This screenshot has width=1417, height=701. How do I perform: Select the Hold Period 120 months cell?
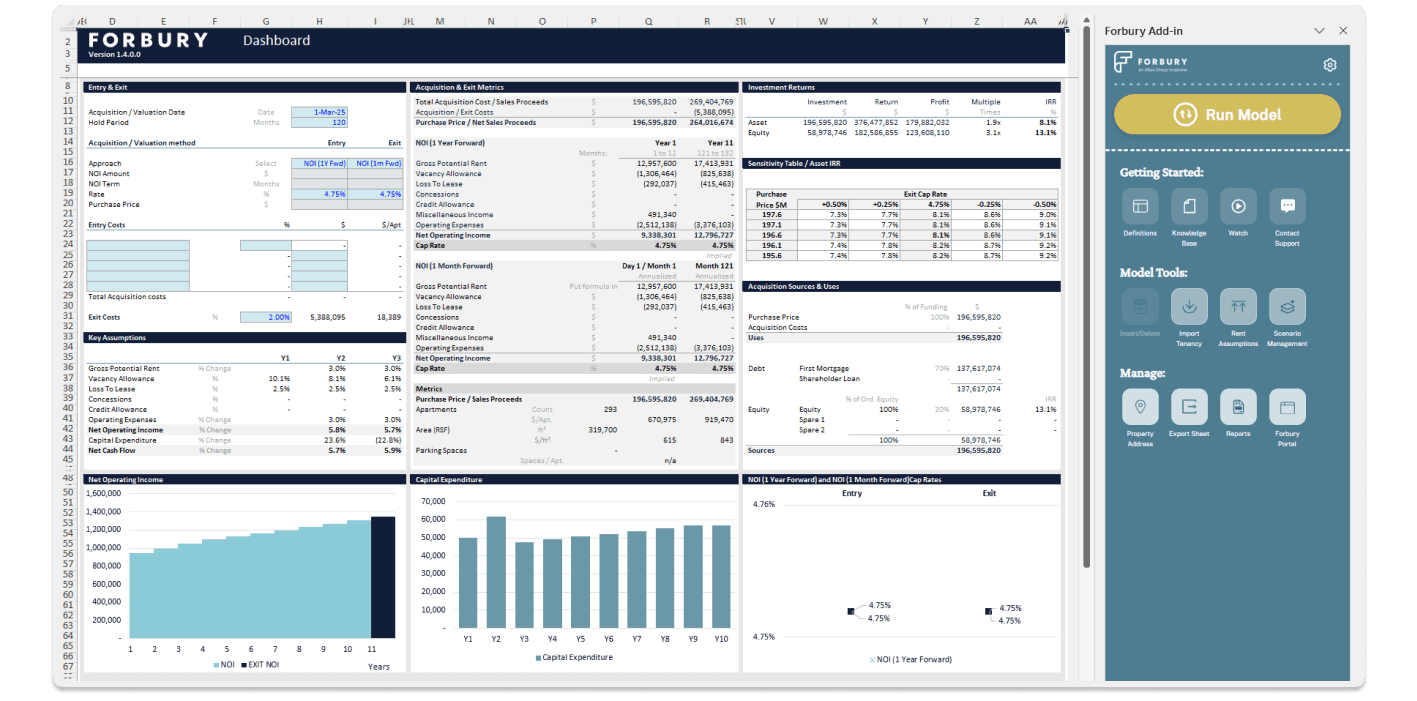[x=320, y=121]
